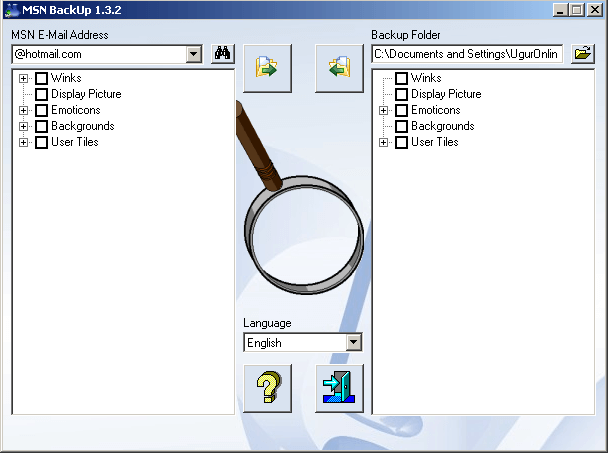Check Backgrounds box in right panel

[401, 126]
